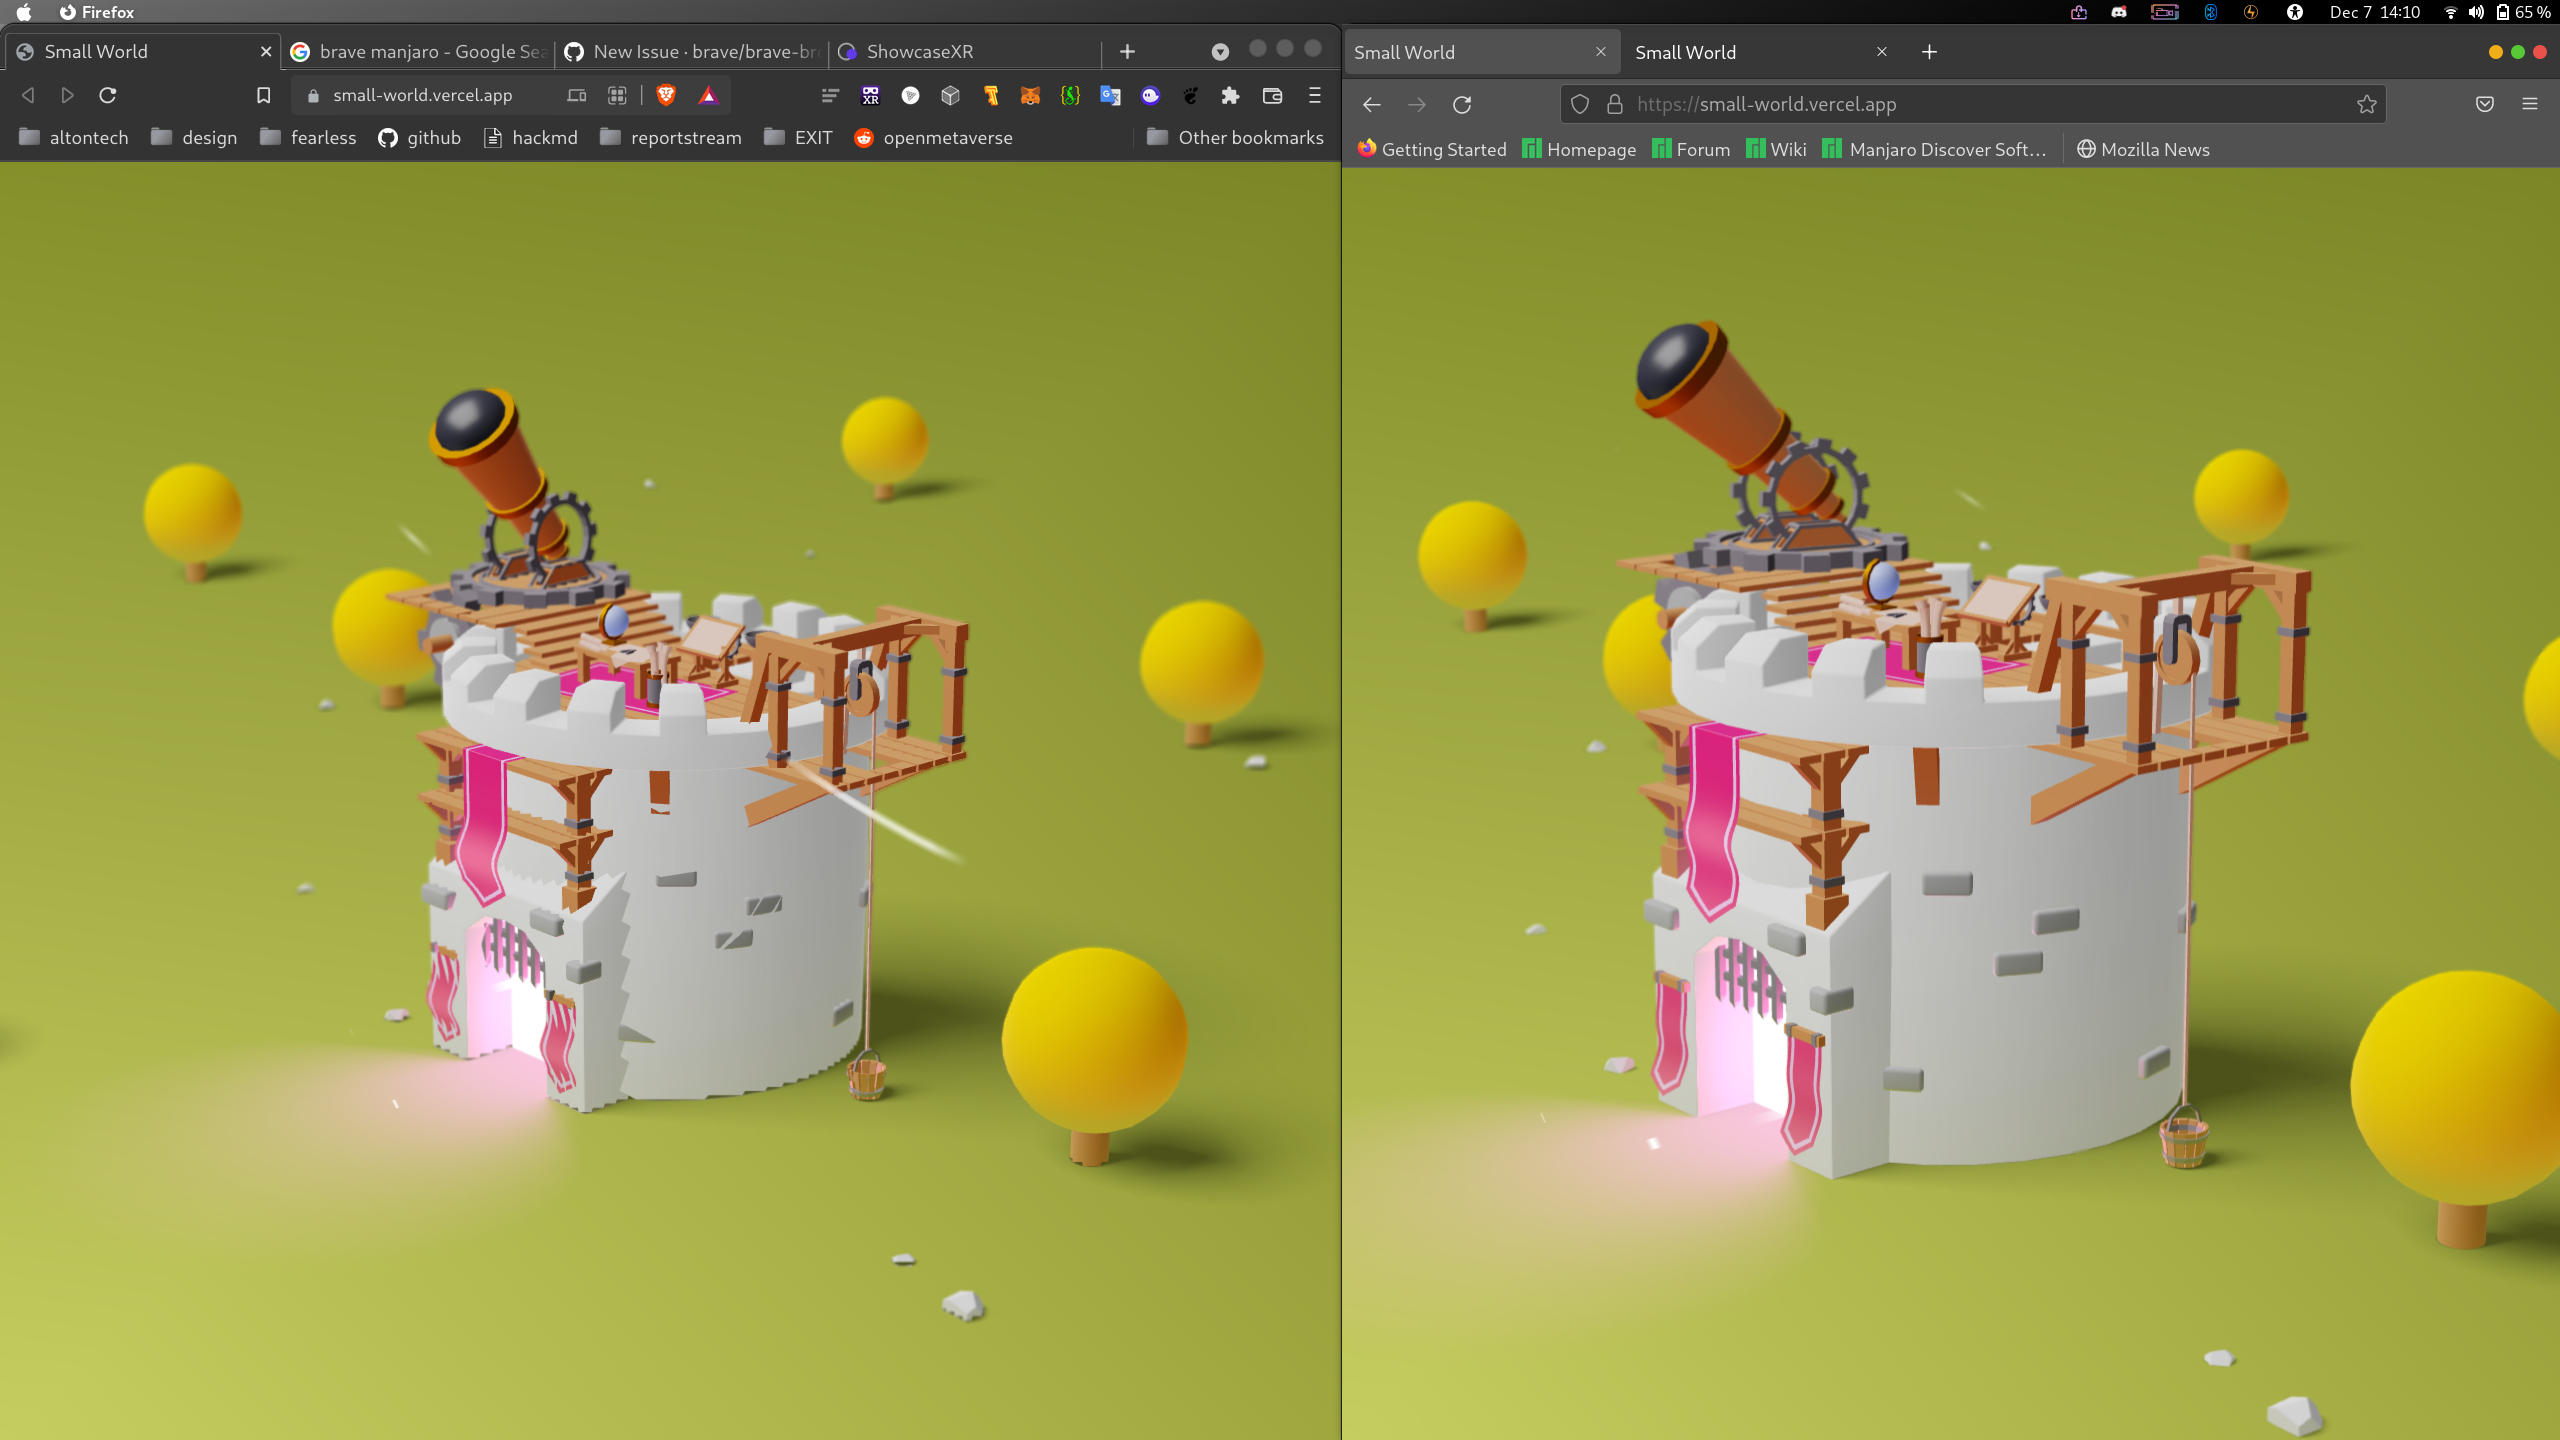Toggle the bookmark star in Firefox address bar
The height and width of the screenshot is (1440, 2560).
tap(2366, 104)
